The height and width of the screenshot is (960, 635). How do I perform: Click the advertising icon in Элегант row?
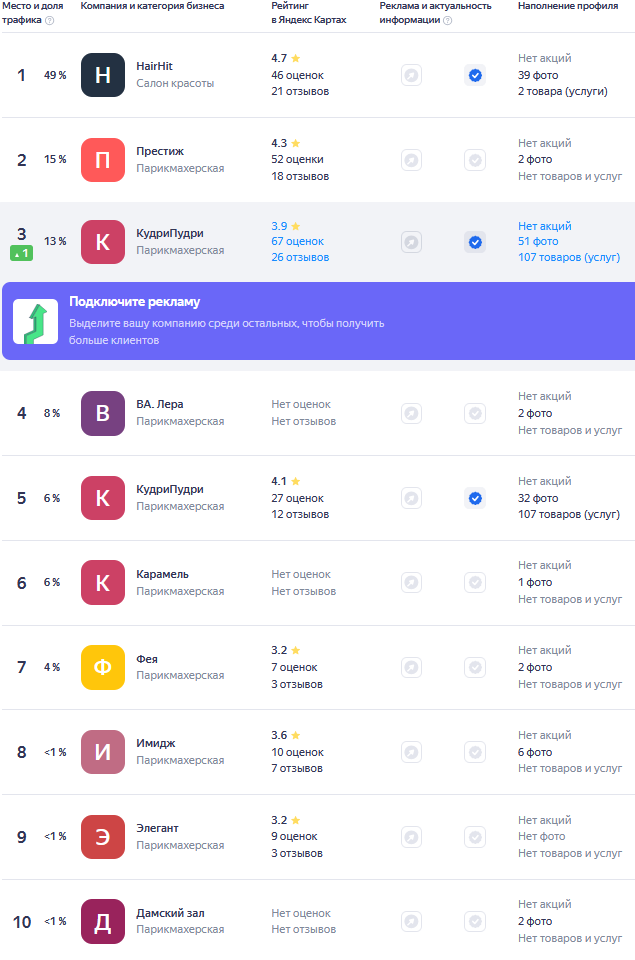pyautogui.click(x=411, y=837)
